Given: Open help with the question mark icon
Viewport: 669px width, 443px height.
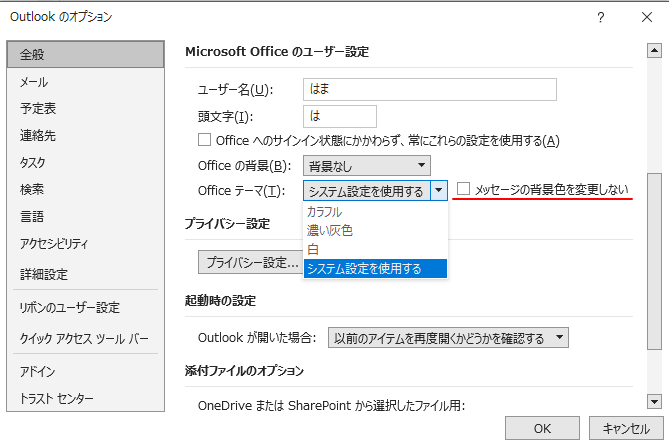Looking at the screenshot, I should coord(601,17).
